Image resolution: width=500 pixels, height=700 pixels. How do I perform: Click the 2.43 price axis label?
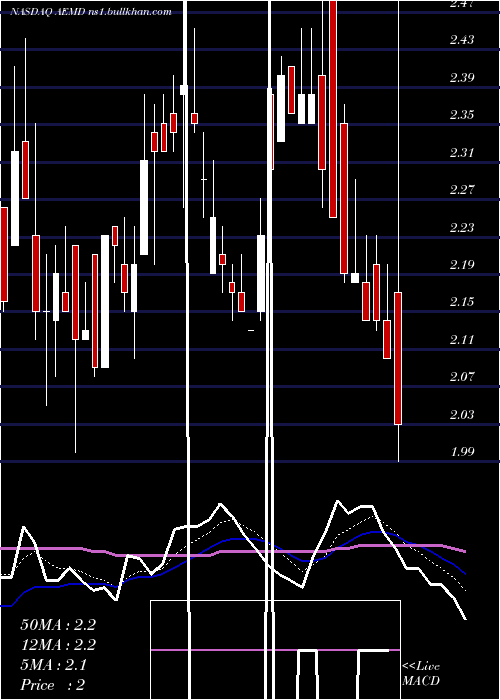(462, 40)
